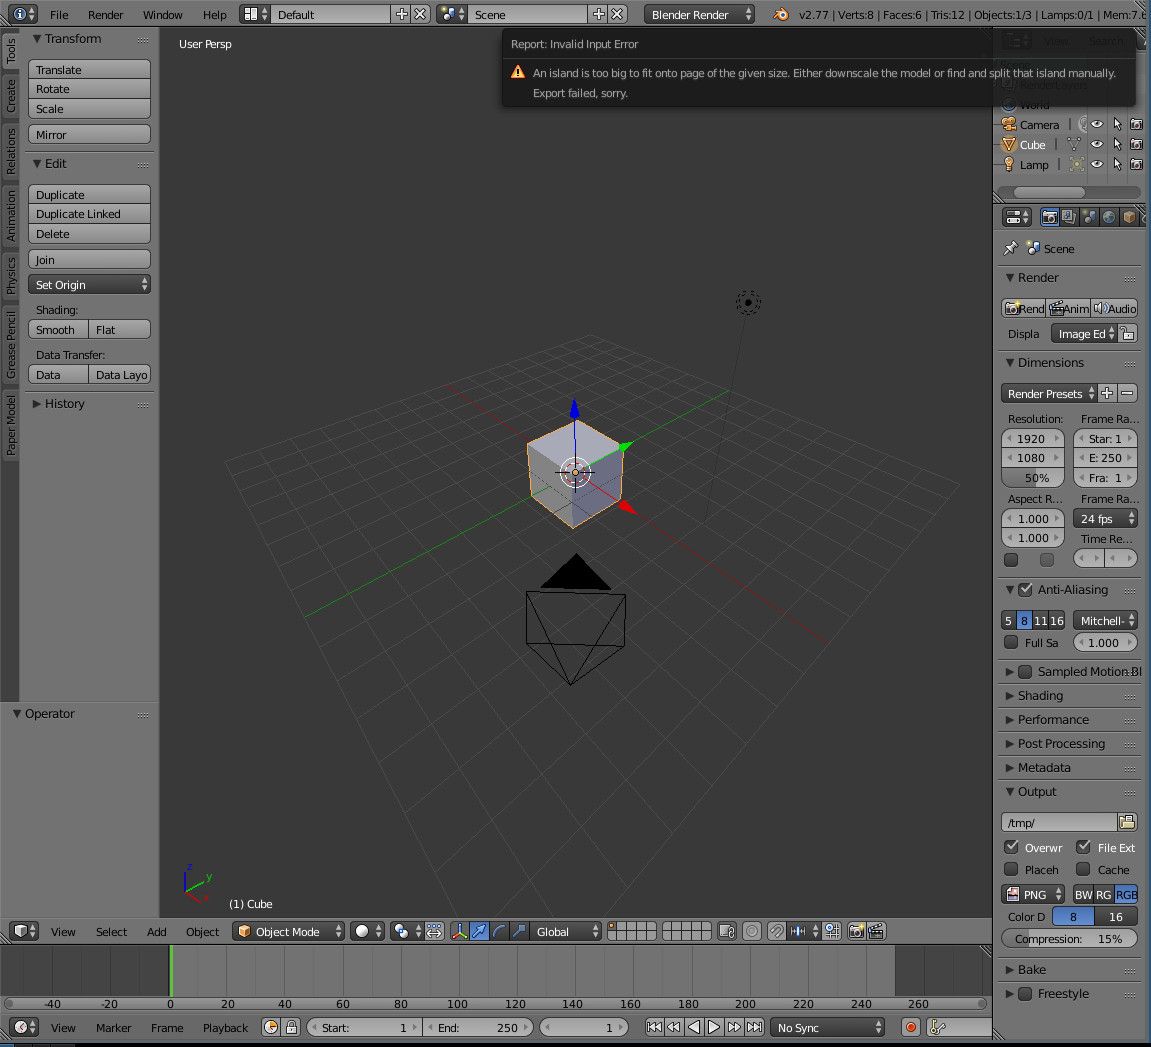Click the Smooth shading button
Viewport: 1151px width, 1047px height.
tap(57, 329)
